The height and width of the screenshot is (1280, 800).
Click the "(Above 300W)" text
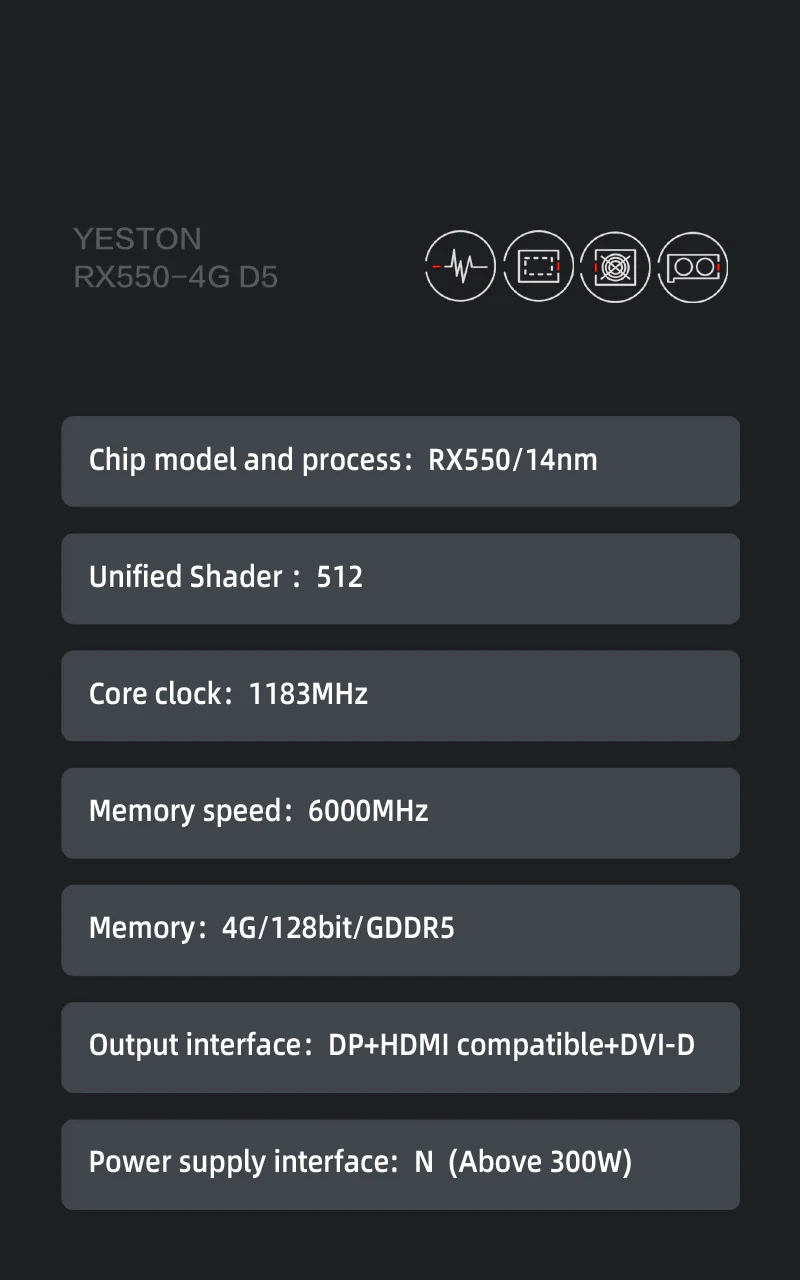540,1163
